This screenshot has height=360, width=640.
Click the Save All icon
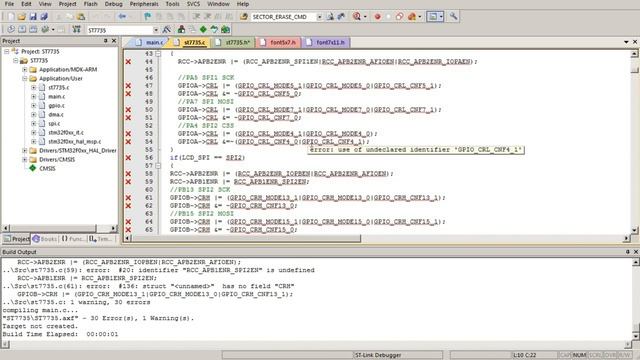[44, 17]
